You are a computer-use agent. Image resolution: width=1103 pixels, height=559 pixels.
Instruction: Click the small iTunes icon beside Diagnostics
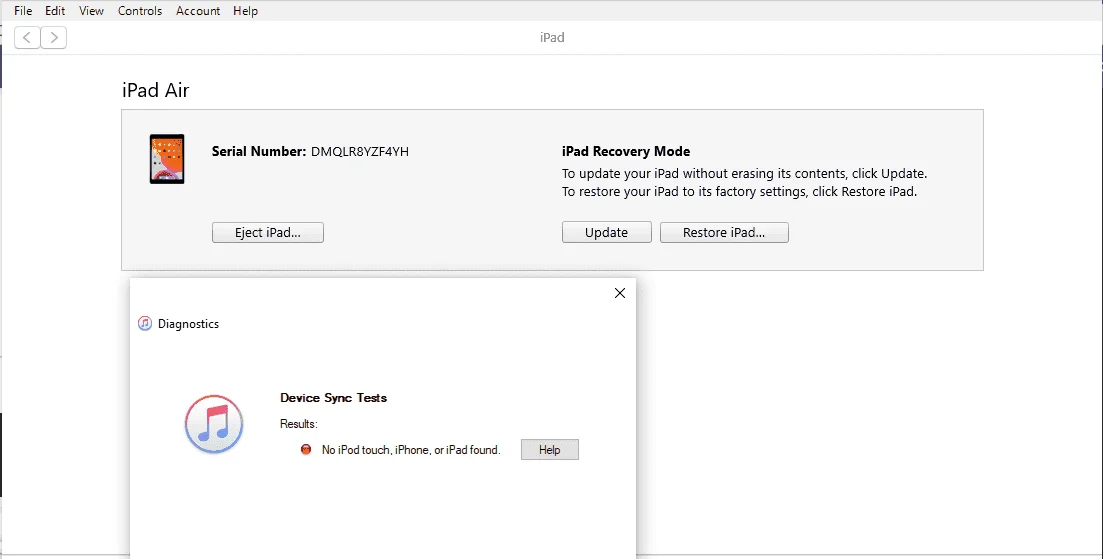[x=145, y=323]
